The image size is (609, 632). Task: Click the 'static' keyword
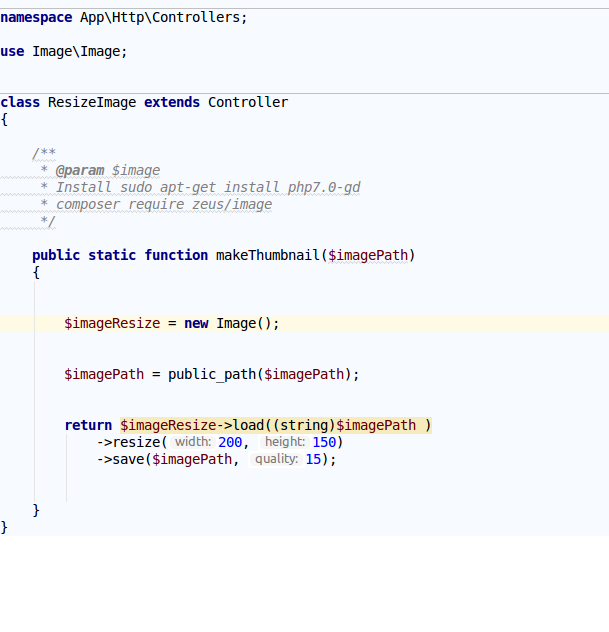tap(112, 255)
